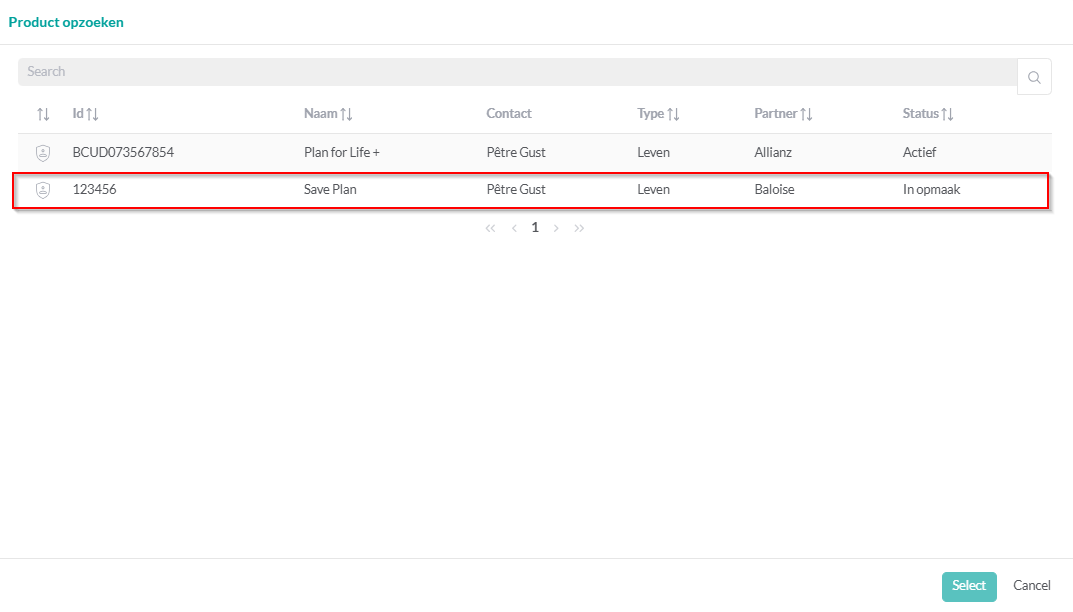
Task: Go to next page of results
Action: [557, 228]
